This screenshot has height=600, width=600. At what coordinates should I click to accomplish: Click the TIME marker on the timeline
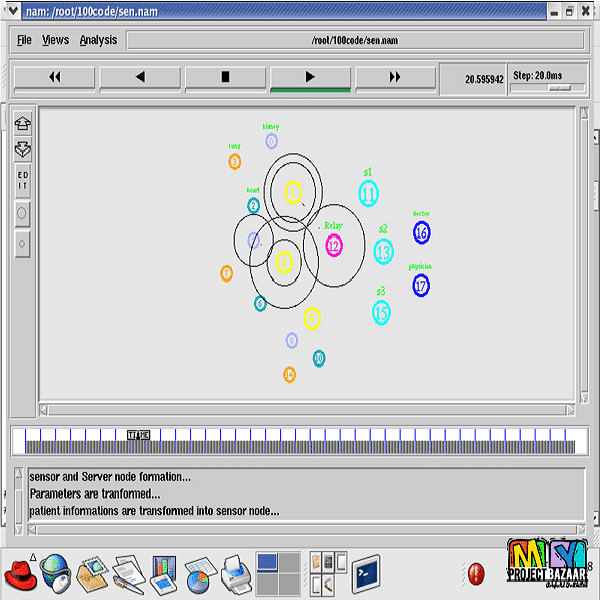[x=138, y=434]
